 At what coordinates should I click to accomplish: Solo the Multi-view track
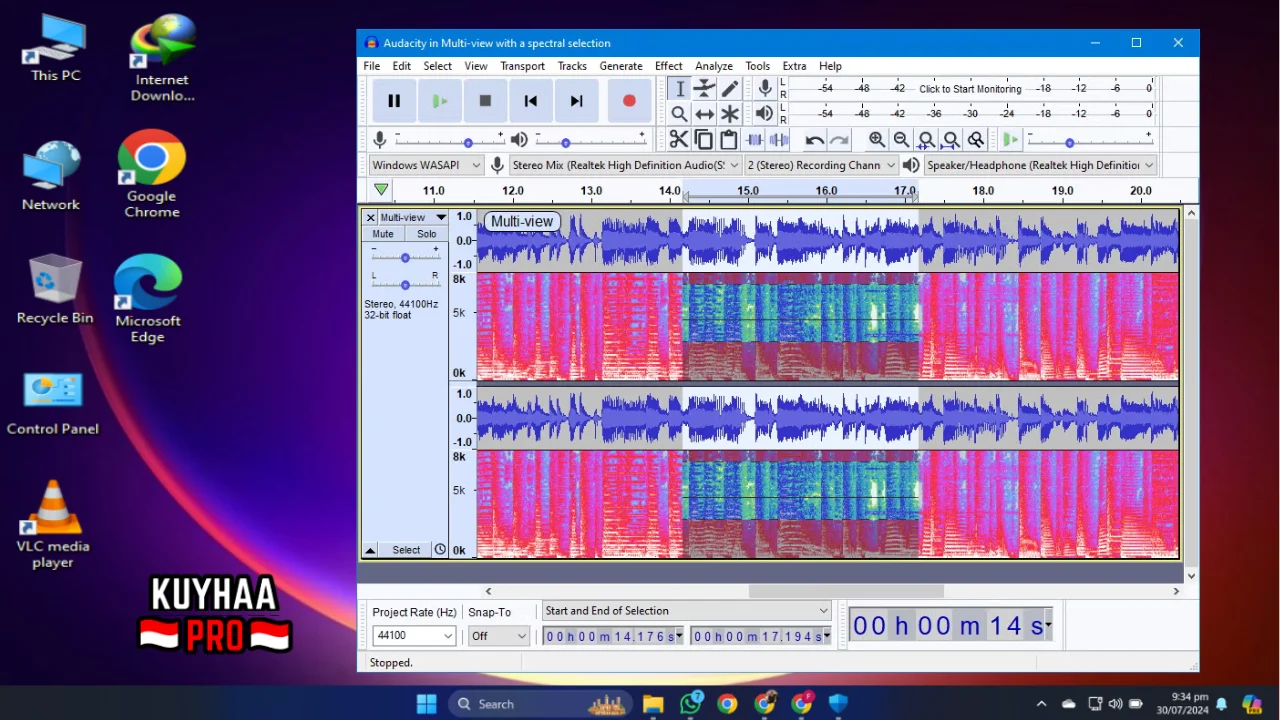click(x=427, y=234)
